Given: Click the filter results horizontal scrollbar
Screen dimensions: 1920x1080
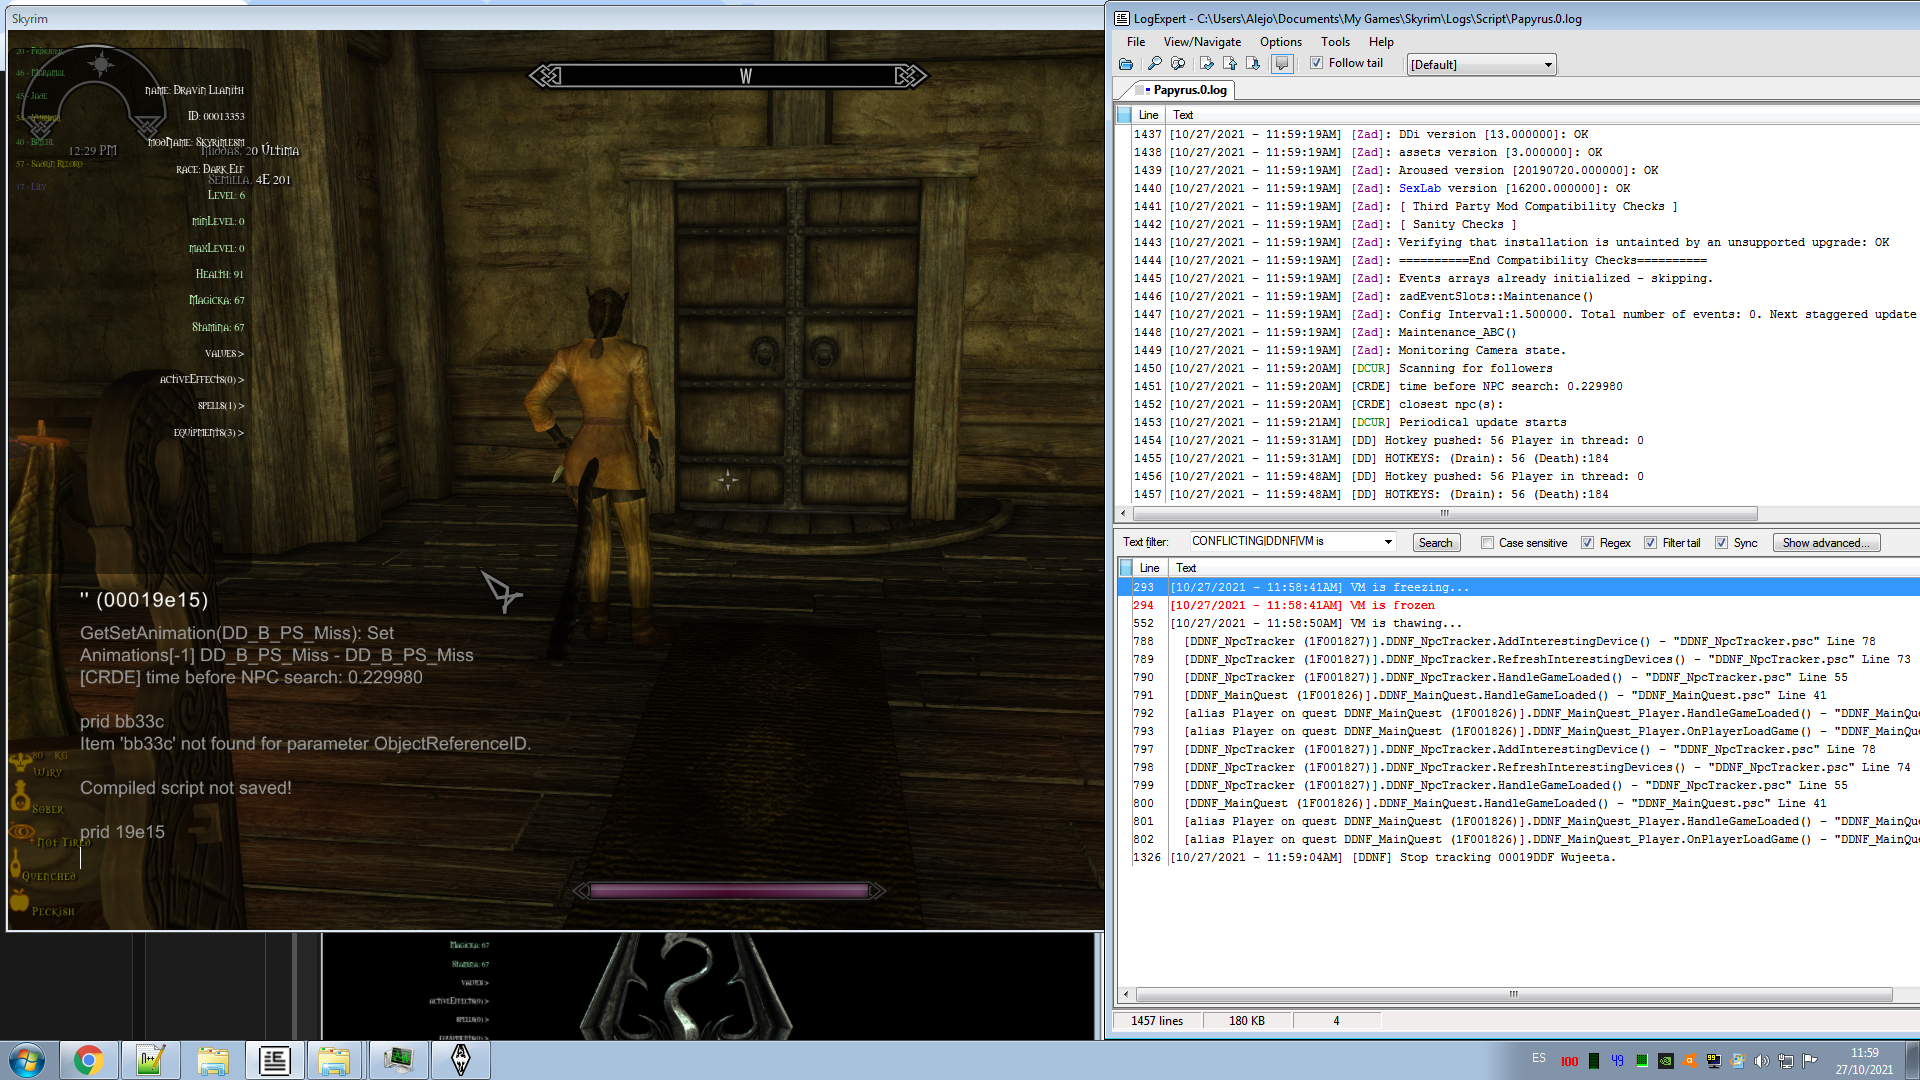Looking at the screenshot, I should coord(1514,994).
